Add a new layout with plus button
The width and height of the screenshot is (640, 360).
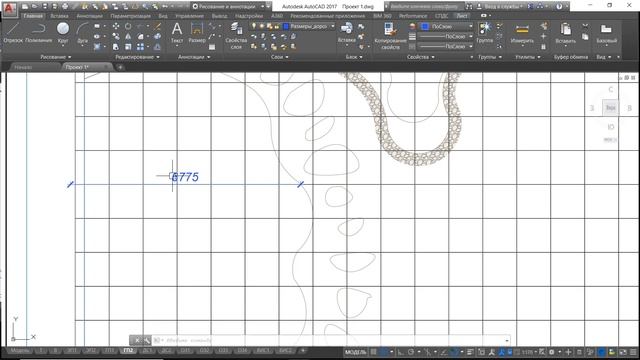[x=303, y=350]
